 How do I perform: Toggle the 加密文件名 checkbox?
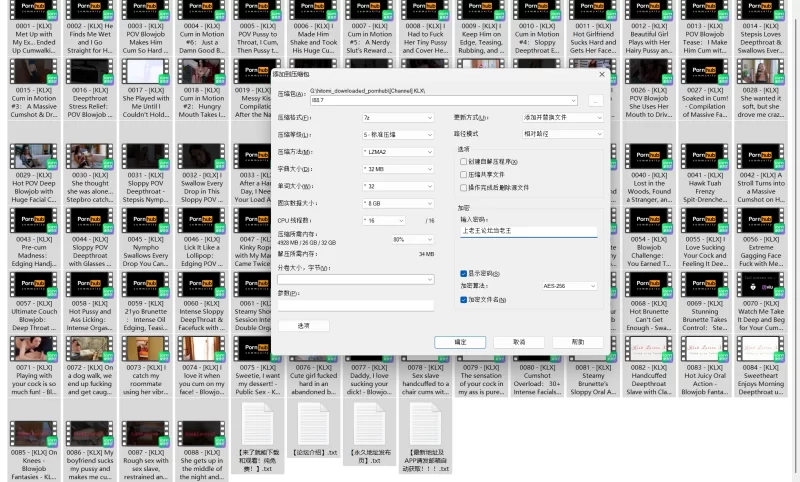tap(463, 299)
